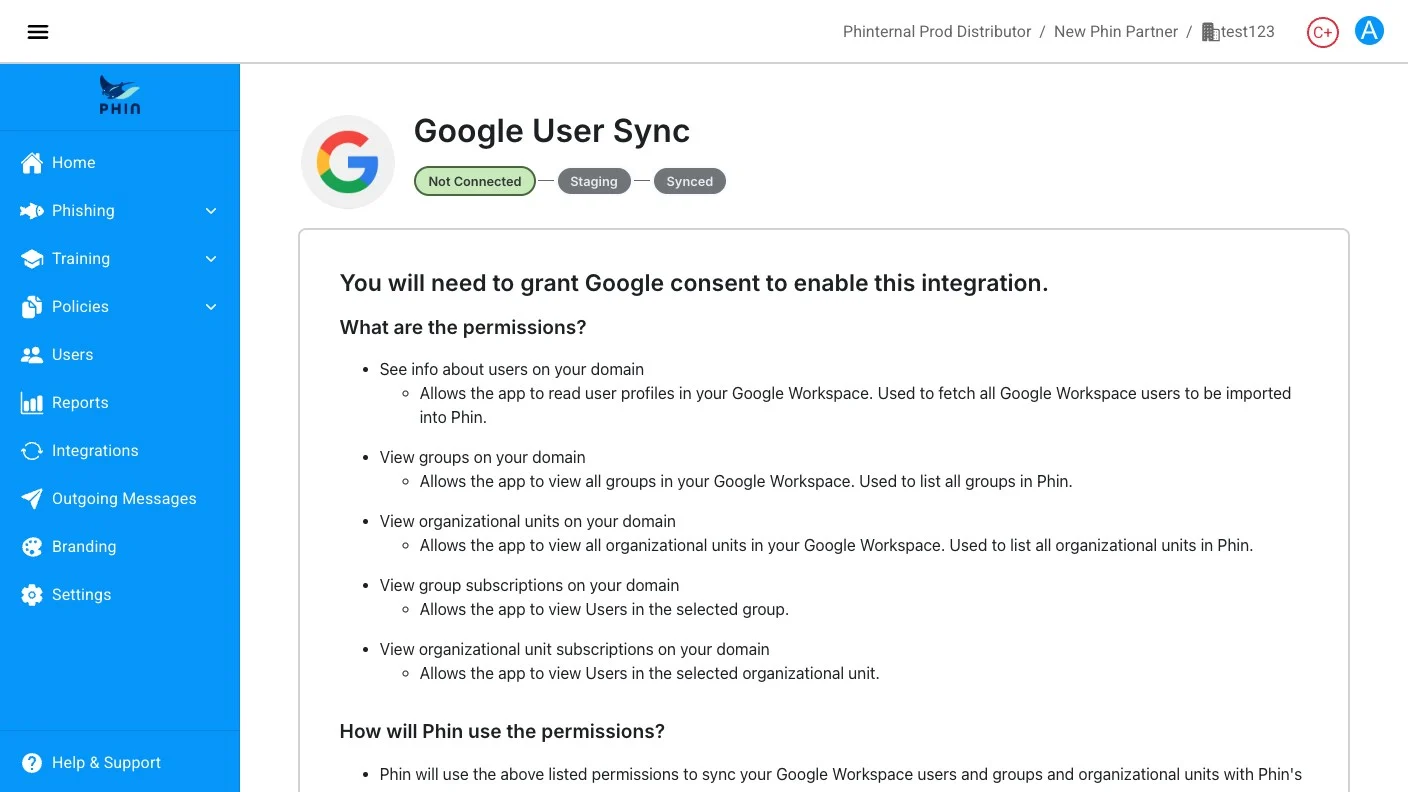Click 'You will need to grant Google consent' heading

pyautogui.click(x=694, y=283)
